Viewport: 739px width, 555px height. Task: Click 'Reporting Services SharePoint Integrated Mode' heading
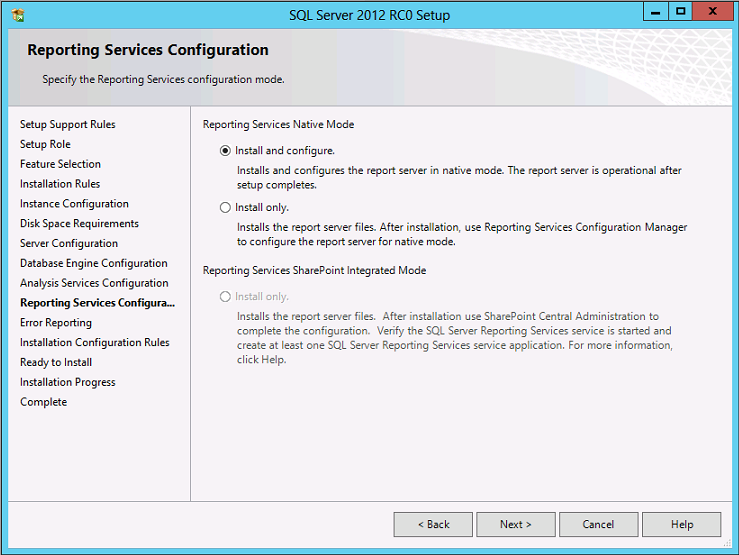coord(314,270)
